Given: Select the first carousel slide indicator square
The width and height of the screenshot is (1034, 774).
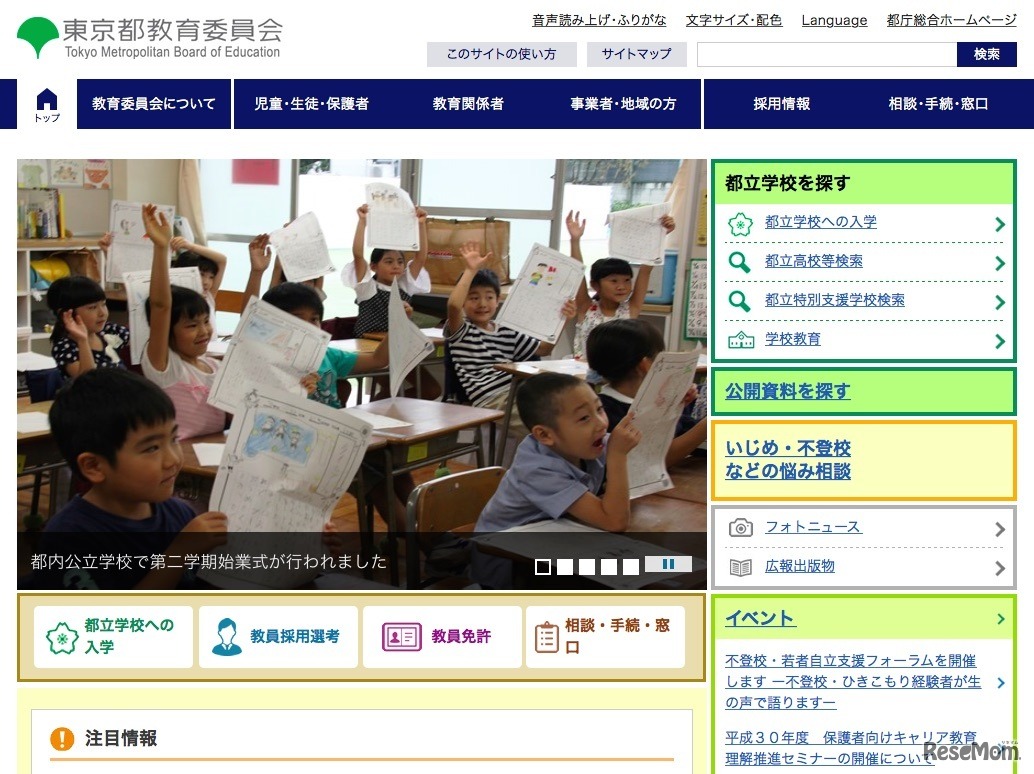Looking at the screenshot, I should (543, 566).
